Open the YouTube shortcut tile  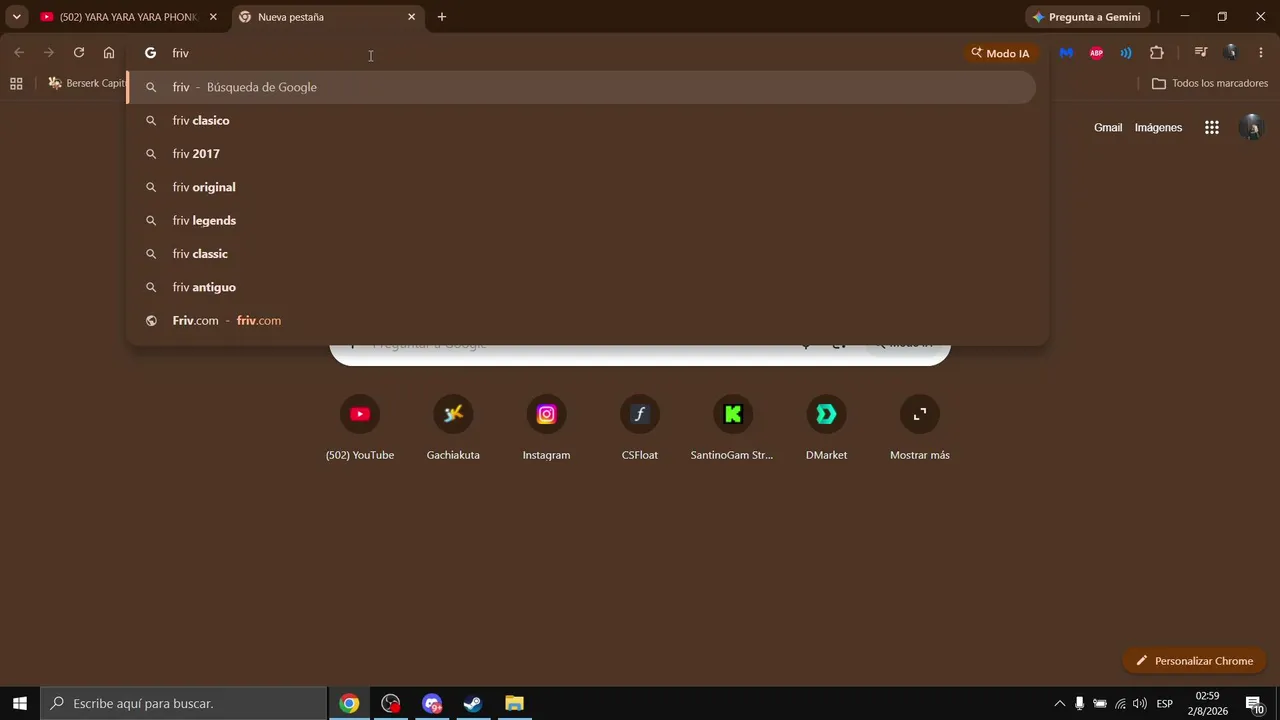[x=360, y=427]
